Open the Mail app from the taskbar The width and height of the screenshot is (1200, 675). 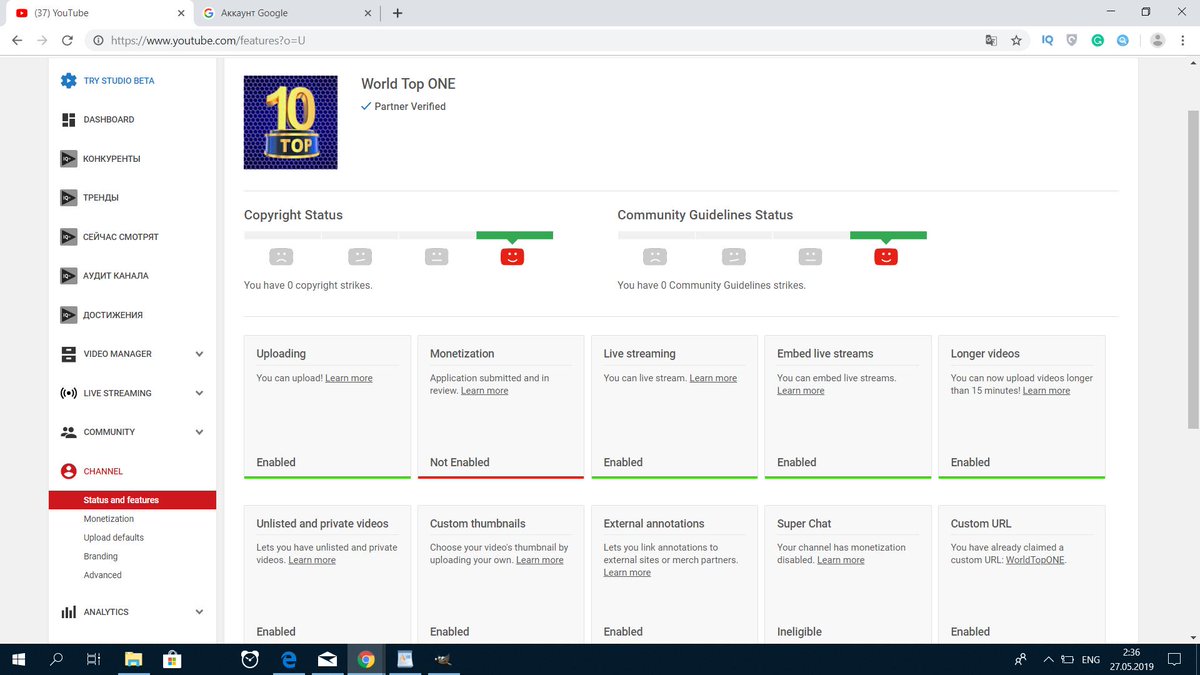327,660
